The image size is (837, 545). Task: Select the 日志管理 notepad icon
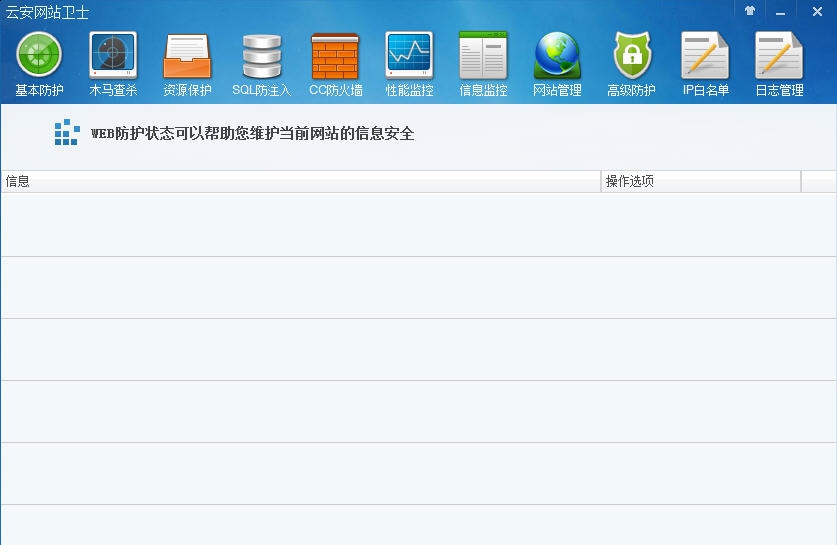click(779, 55)
